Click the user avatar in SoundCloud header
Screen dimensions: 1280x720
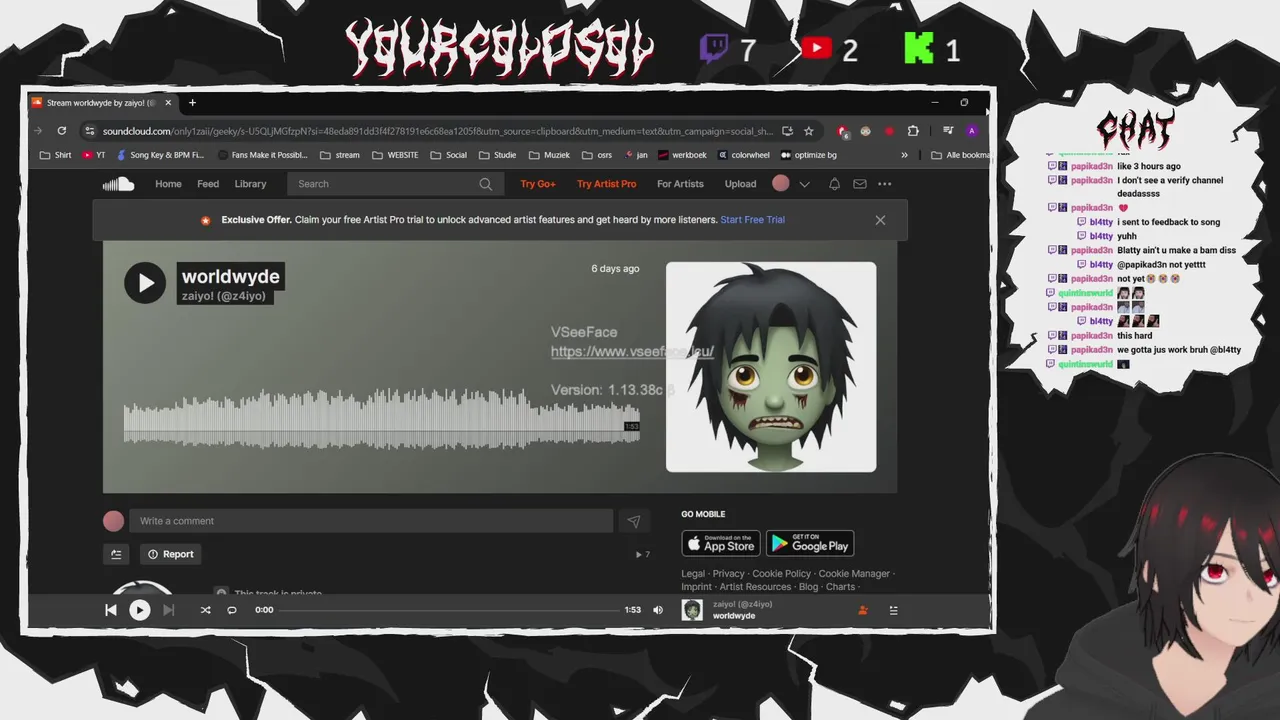[780, 183]
